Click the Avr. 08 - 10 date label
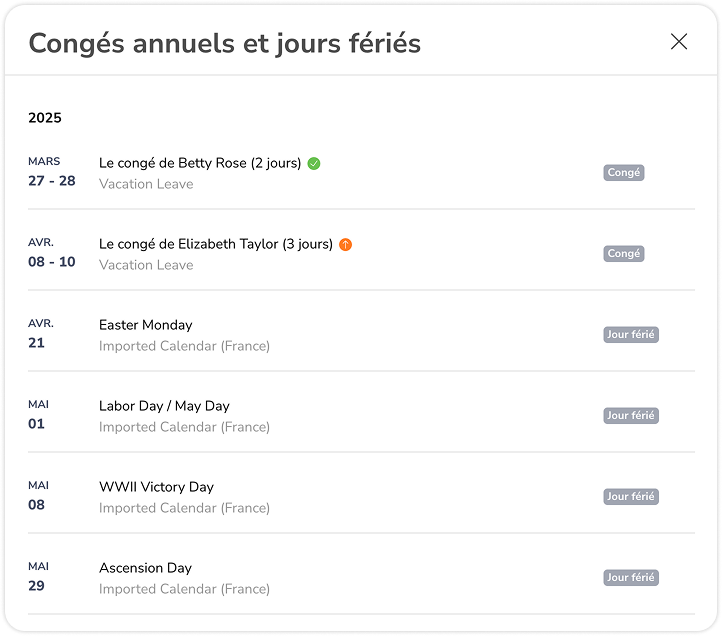This screenshot has height=636, width=722. [x=52, y=253]
